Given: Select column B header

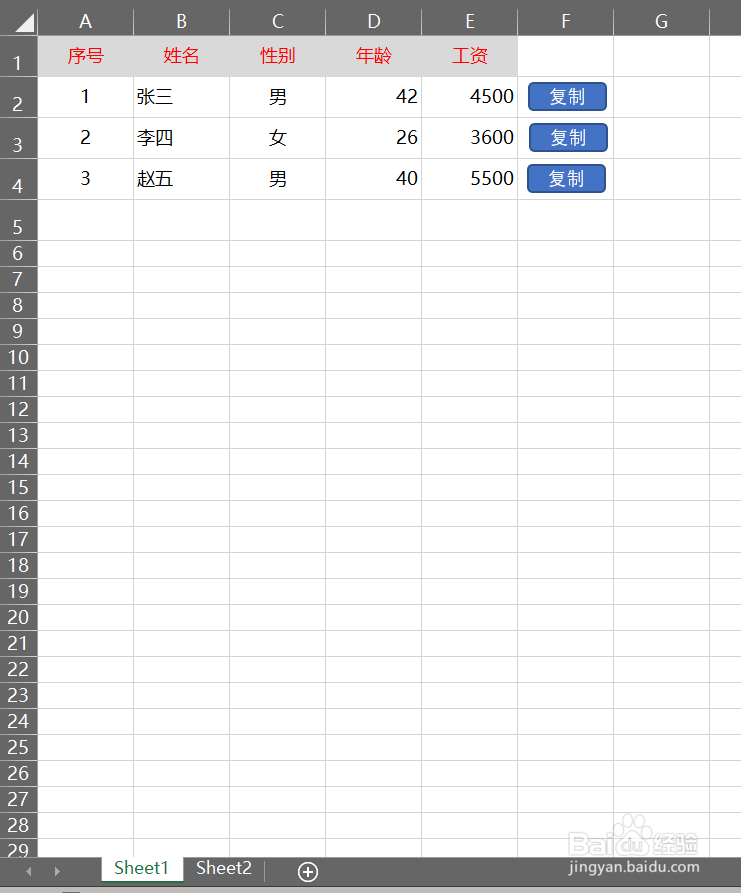Looking at the screenshot, I should 182,22.
